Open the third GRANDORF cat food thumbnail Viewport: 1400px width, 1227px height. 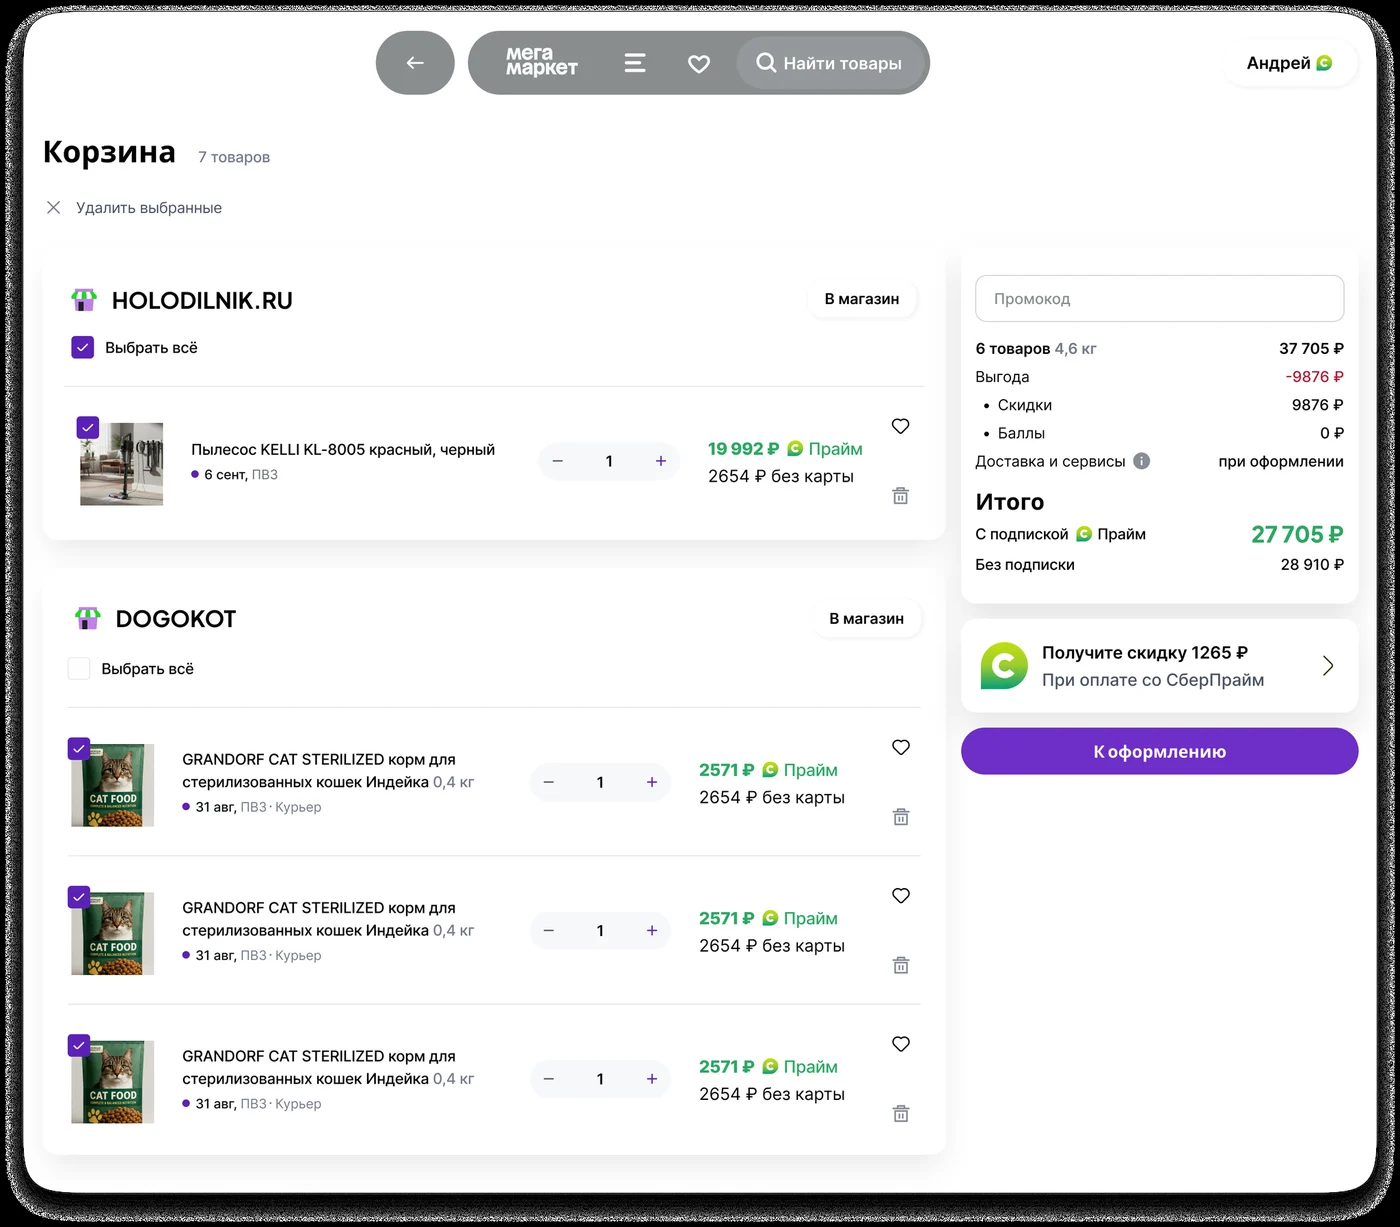[x=113, y=1082]
